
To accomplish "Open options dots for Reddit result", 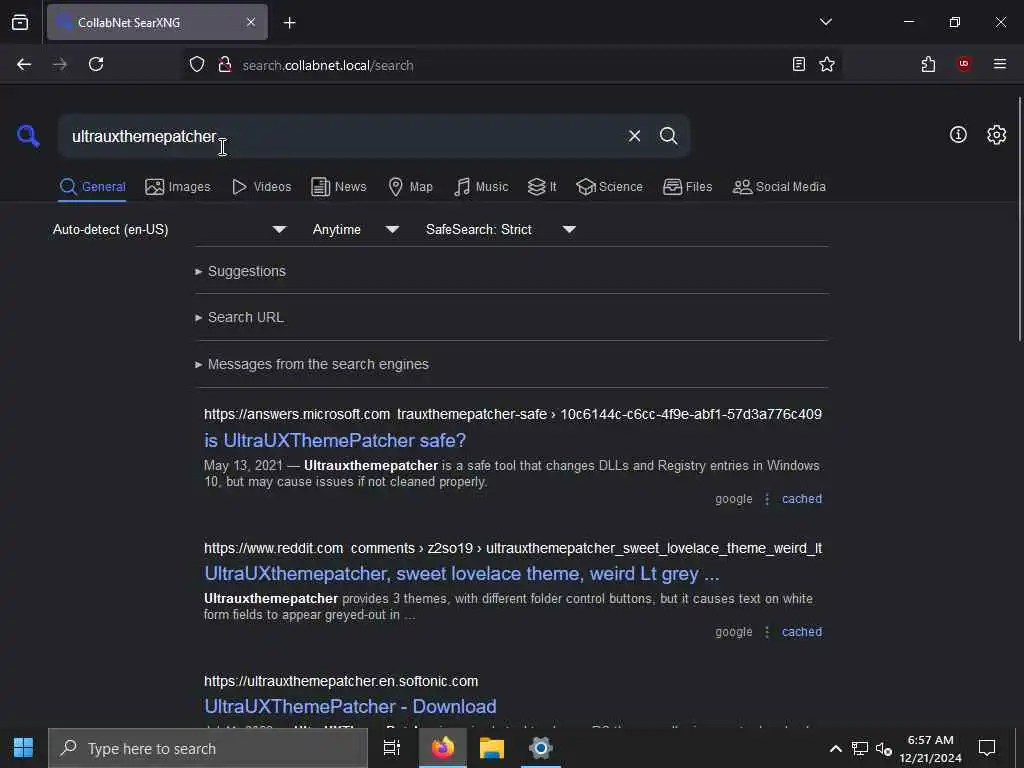I will tap(767, 632).
